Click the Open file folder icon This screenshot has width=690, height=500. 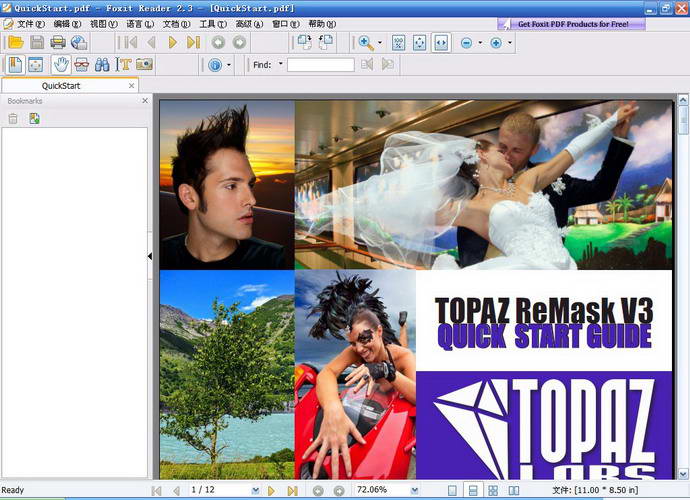coord(16,43)
